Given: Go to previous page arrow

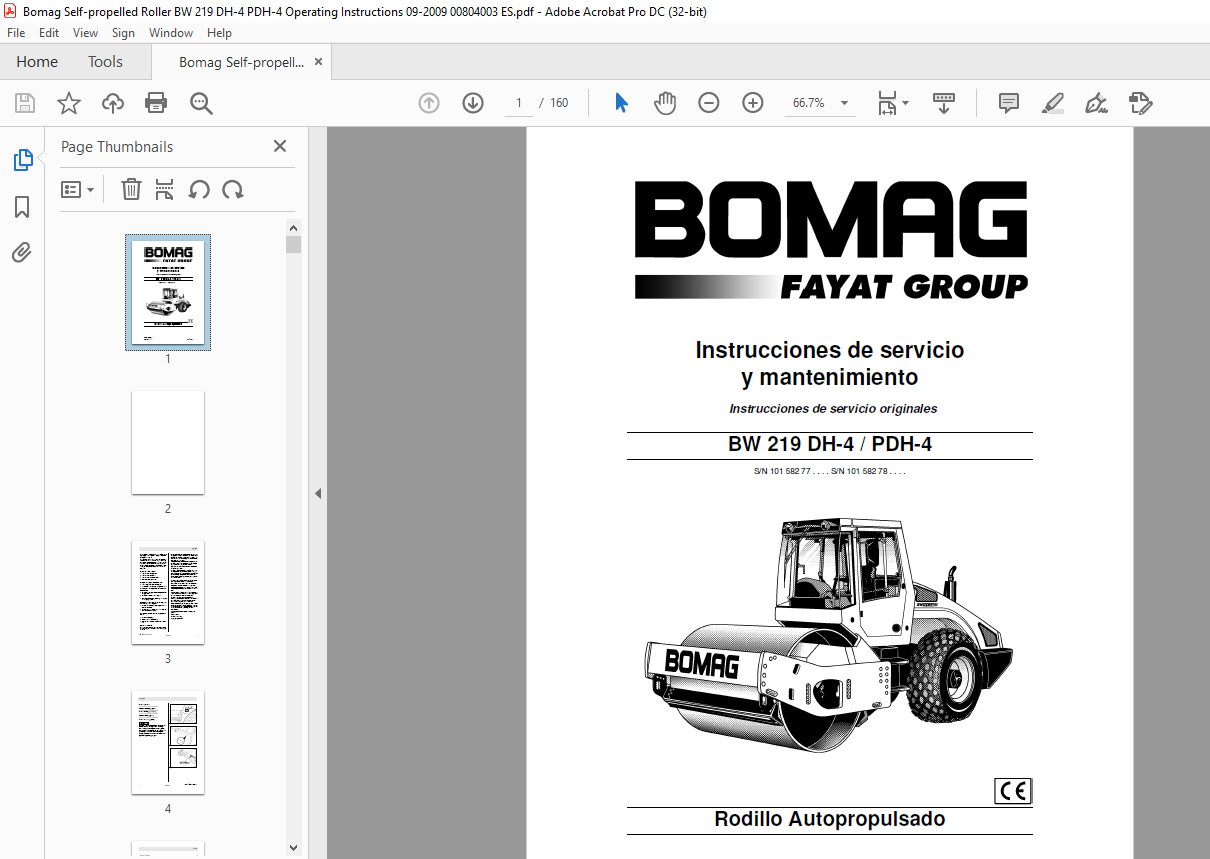Looking at the screenshot, I should coord(429,103).
